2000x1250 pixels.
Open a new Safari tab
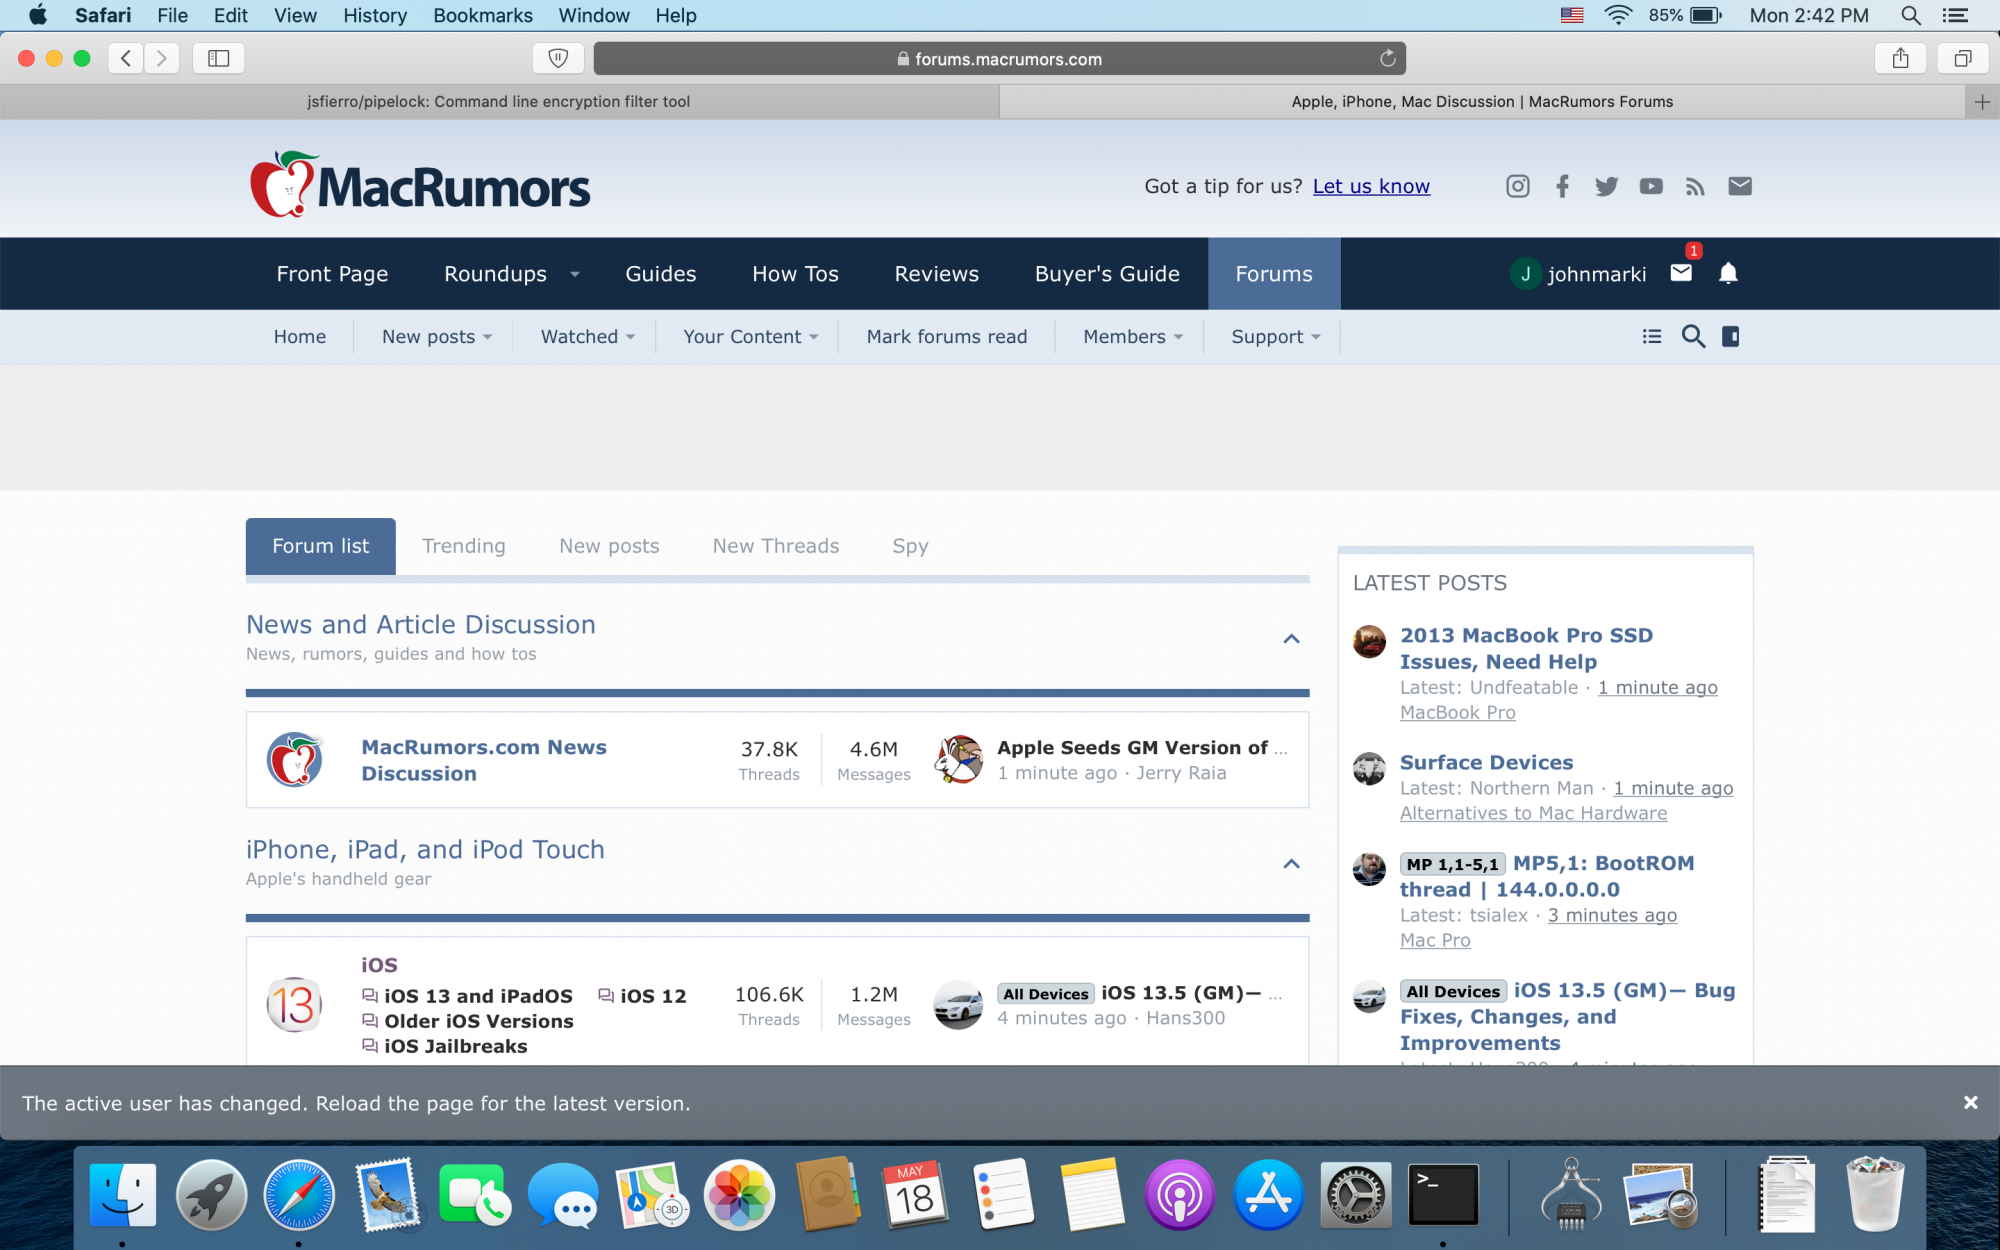click(1982, 101)
